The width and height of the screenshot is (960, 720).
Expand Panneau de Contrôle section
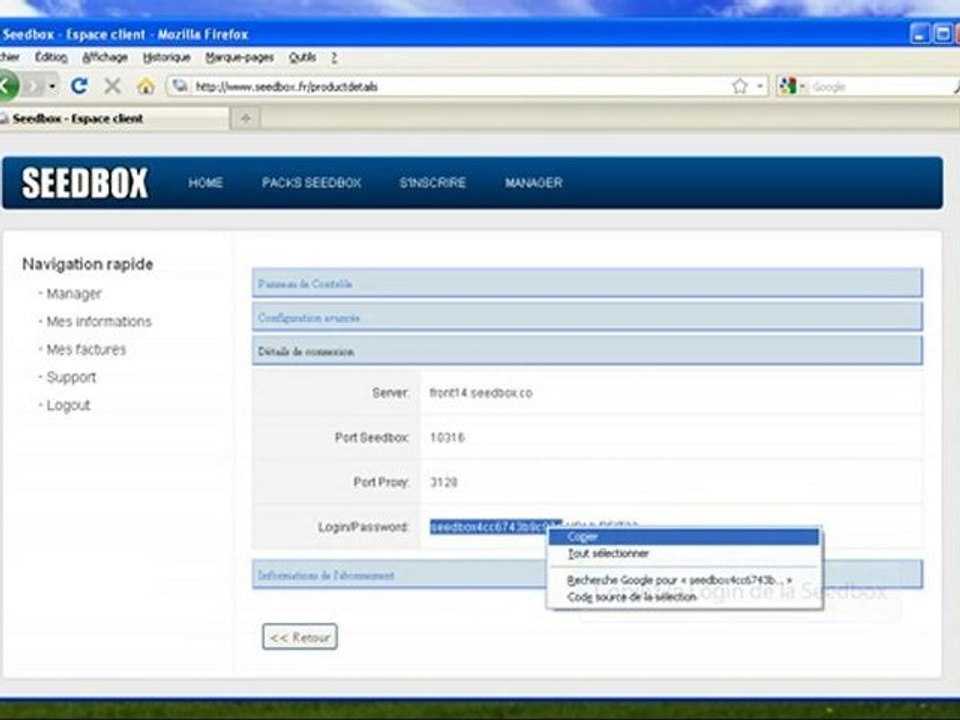point(587,283)
